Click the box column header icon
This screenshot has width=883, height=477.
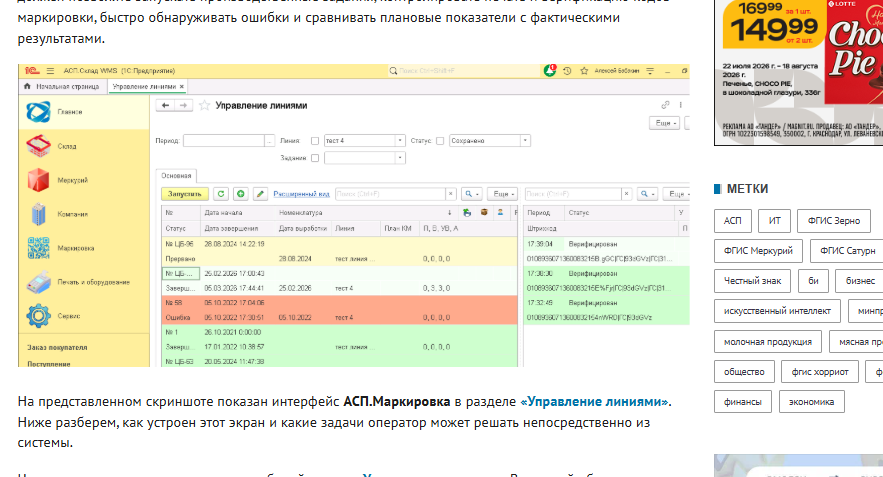(484, 212)
